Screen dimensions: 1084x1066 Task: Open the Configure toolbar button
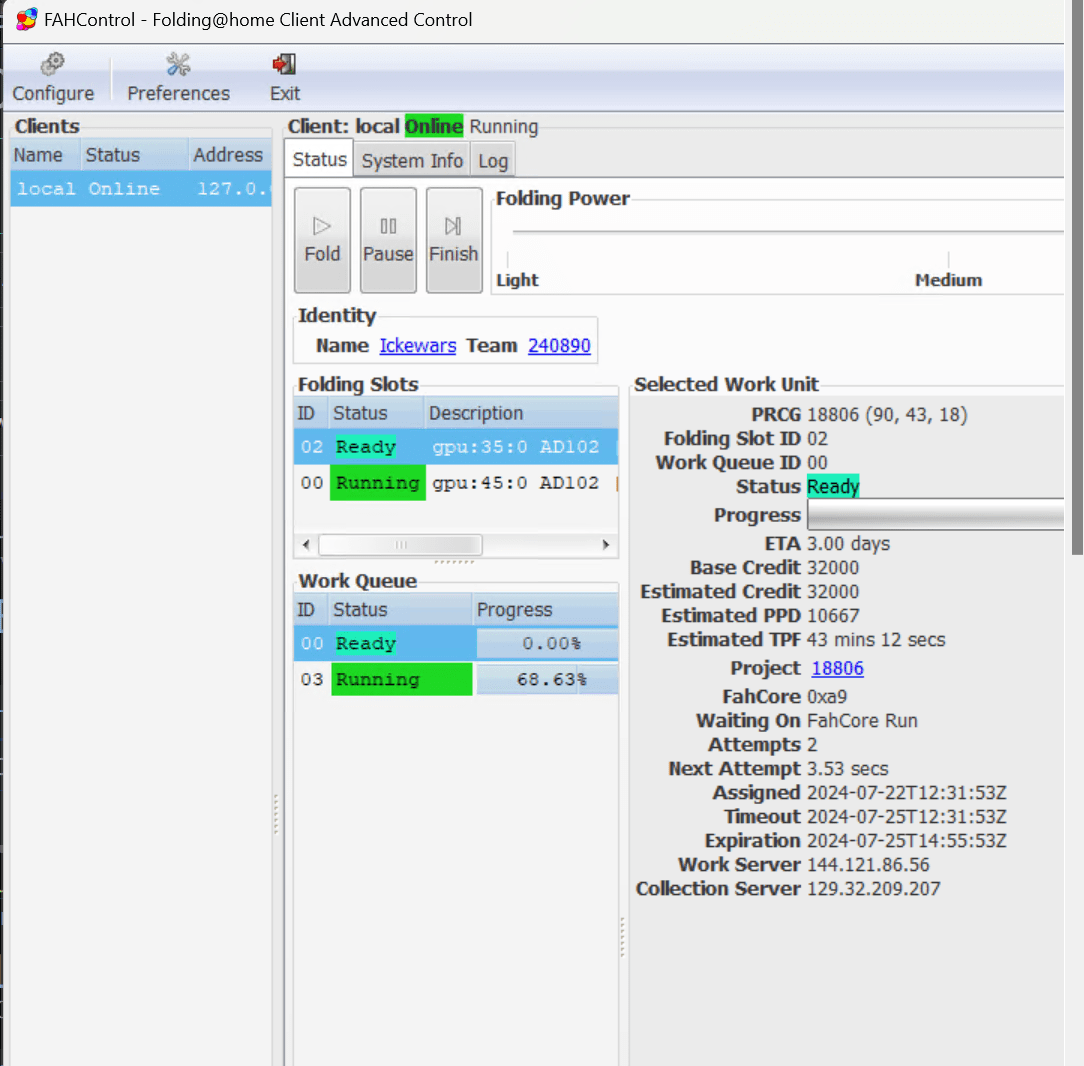[53, 77]
